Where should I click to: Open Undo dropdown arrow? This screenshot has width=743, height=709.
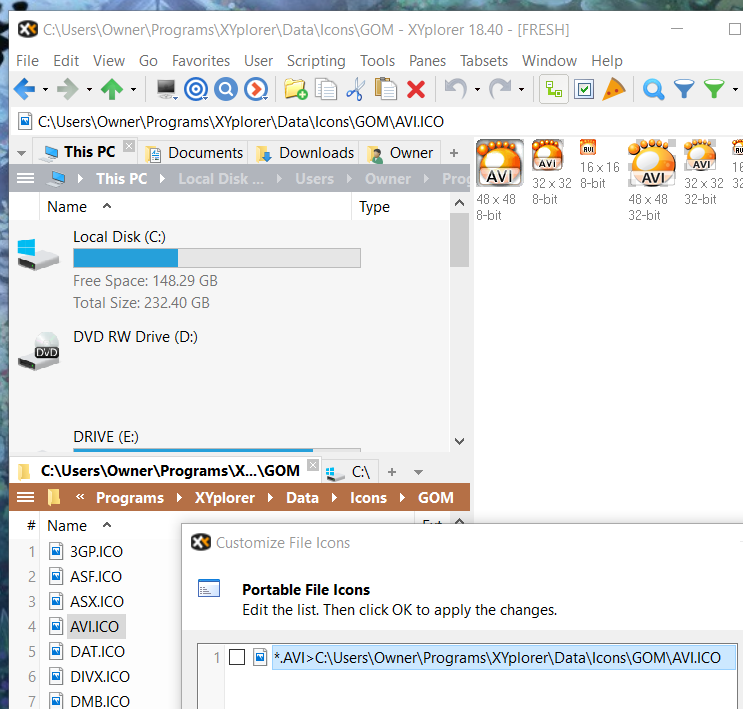point(477,90)
